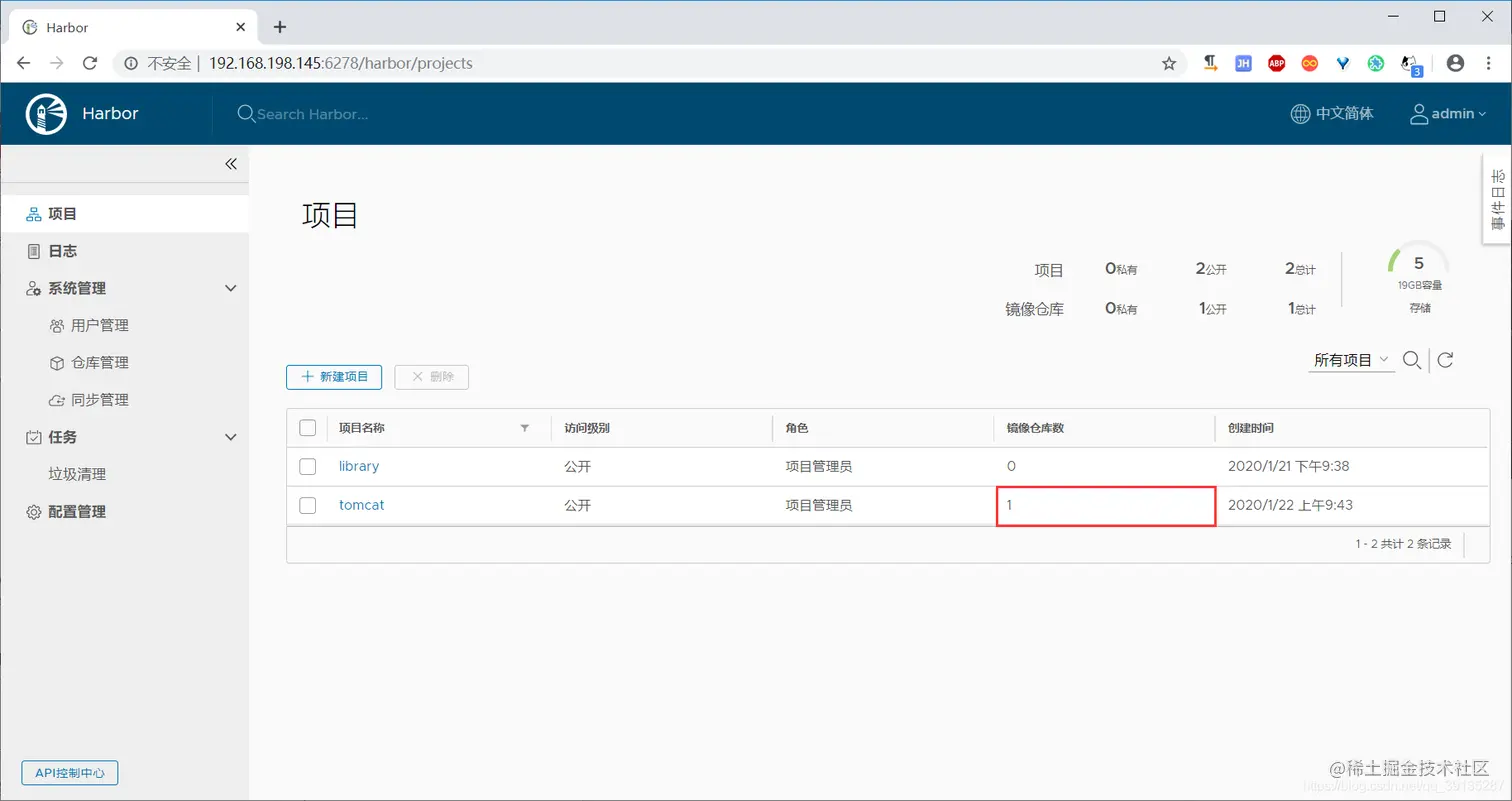1512x801 pixels.
Task: Click the browser back arrow
Action: [x=24, y=63]
